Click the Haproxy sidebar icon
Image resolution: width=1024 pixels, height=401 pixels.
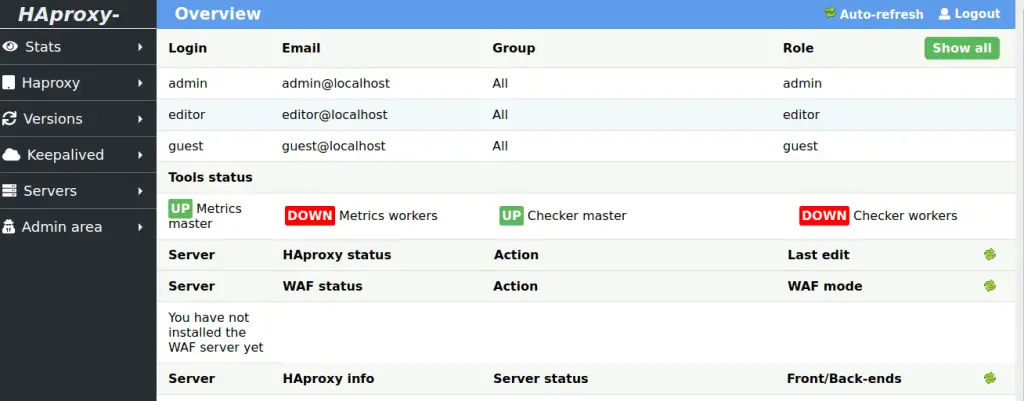tap(8, 83)
